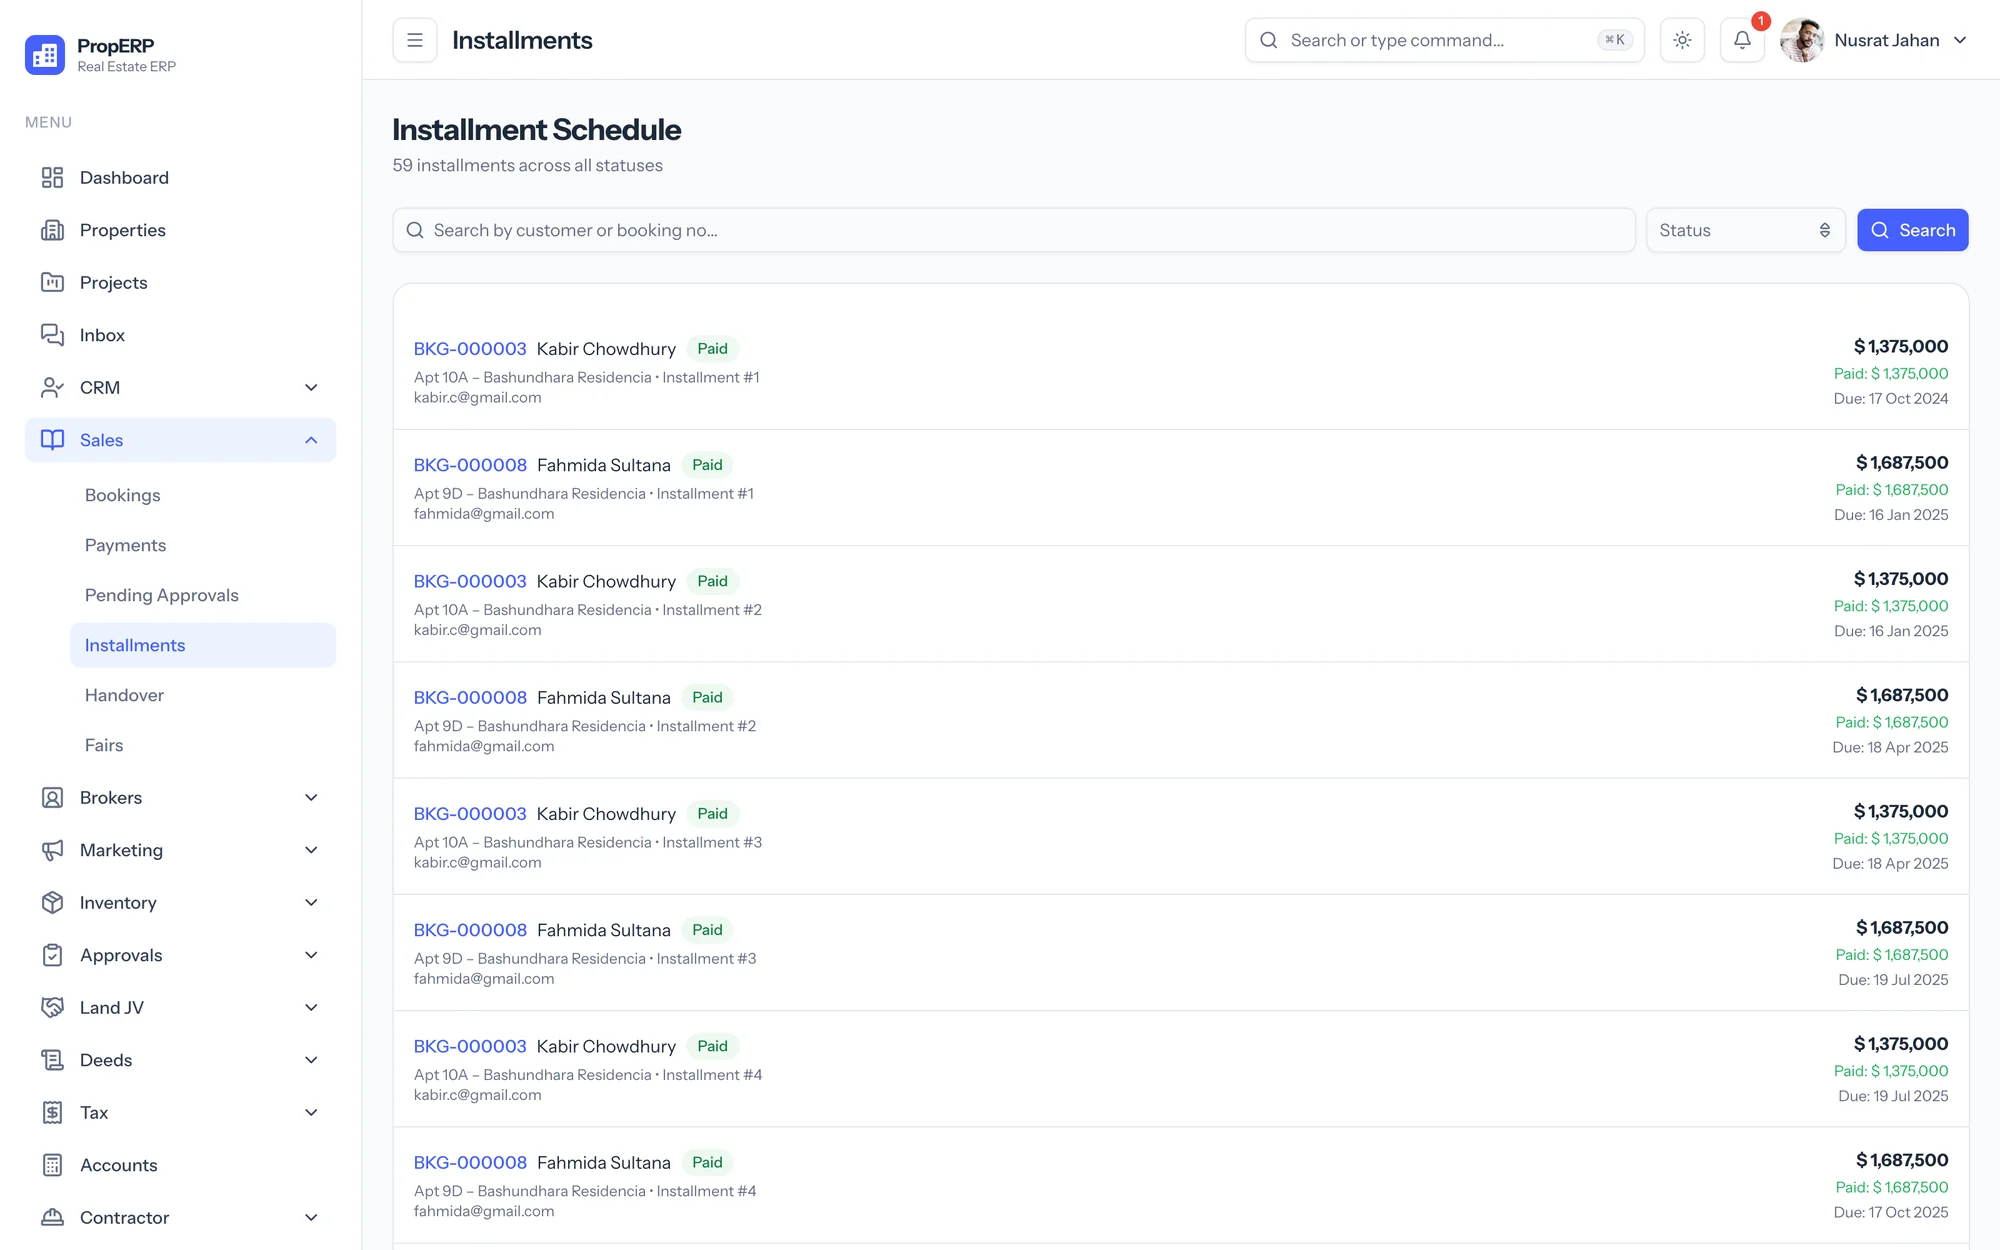This screenshot has height=1250, width=2000.
Task: Open BKG-000008 link due 16 Jan 2025
Action: click(x=470, y=465)
